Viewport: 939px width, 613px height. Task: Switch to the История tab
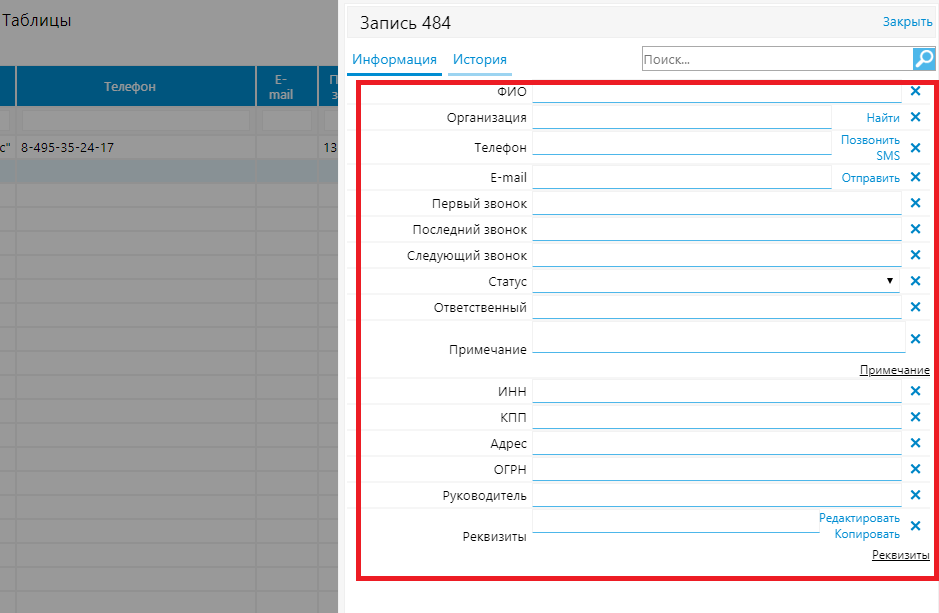(x=479, y=60)
